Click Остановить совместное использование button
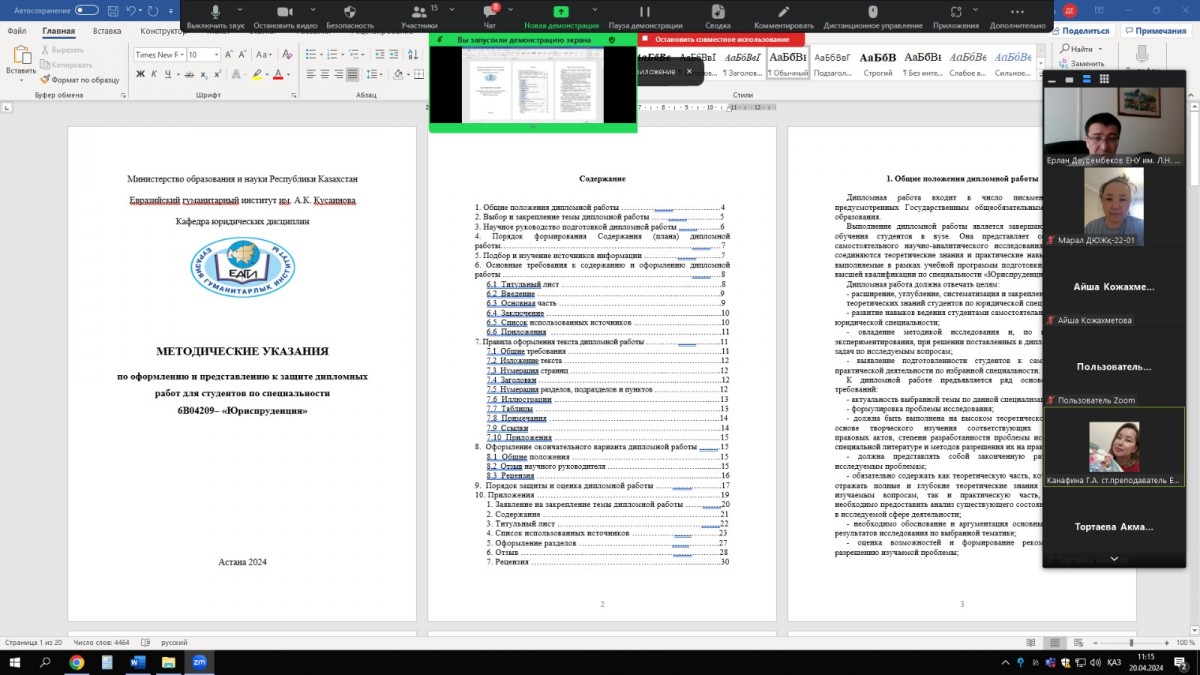 [720, 39]
